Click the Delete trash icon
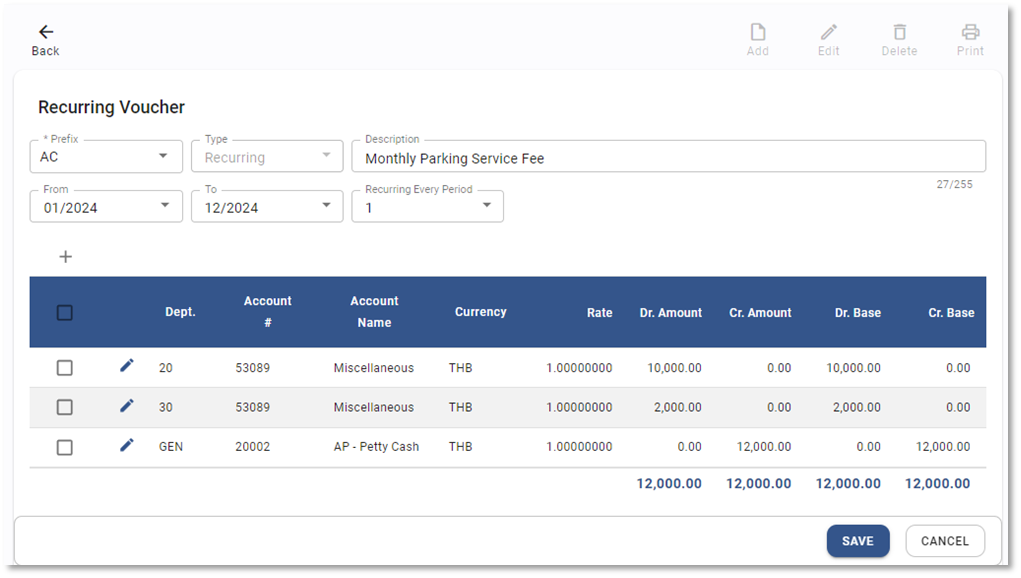The height and width of the screenshot is (578, 1021). point(899,32)
